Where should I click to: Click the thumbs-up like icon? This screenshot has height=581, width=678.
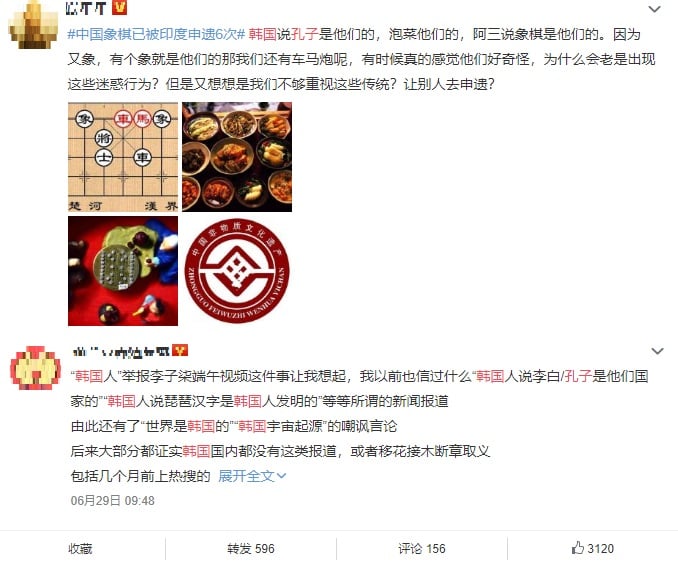click(x=578, y=548)
